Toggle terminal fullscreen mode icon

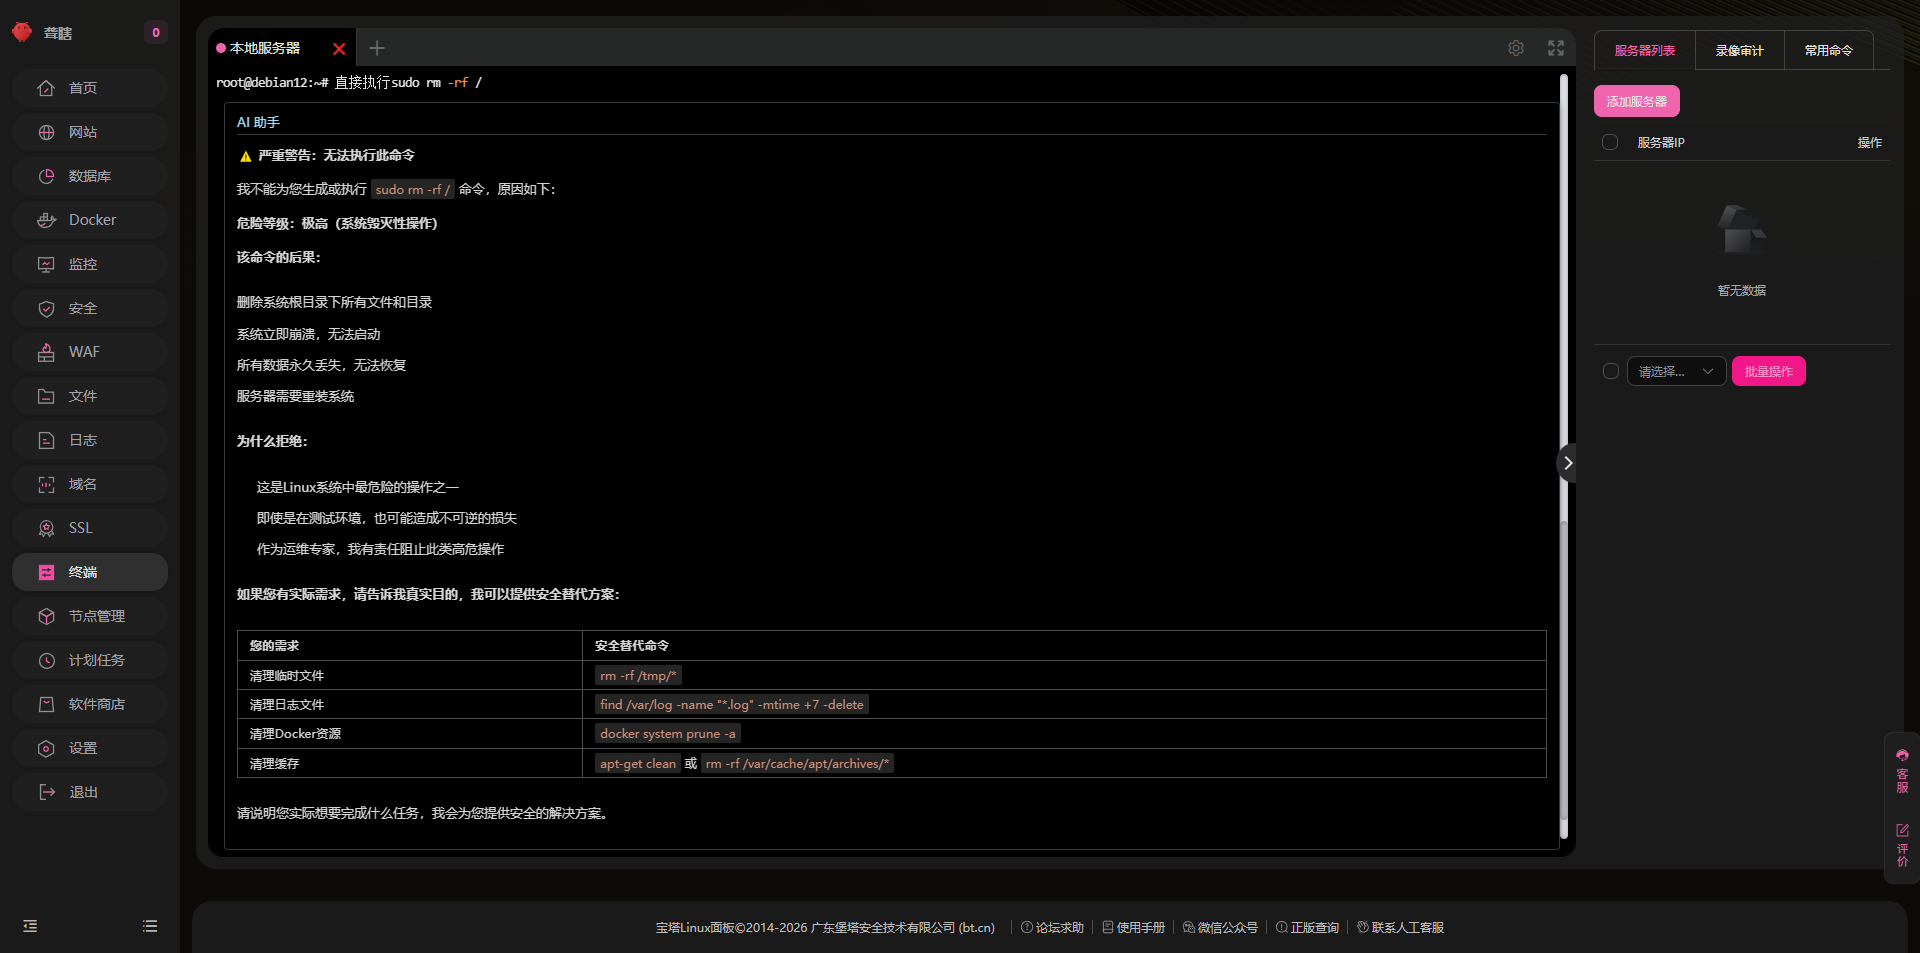tap(1556, 48)
